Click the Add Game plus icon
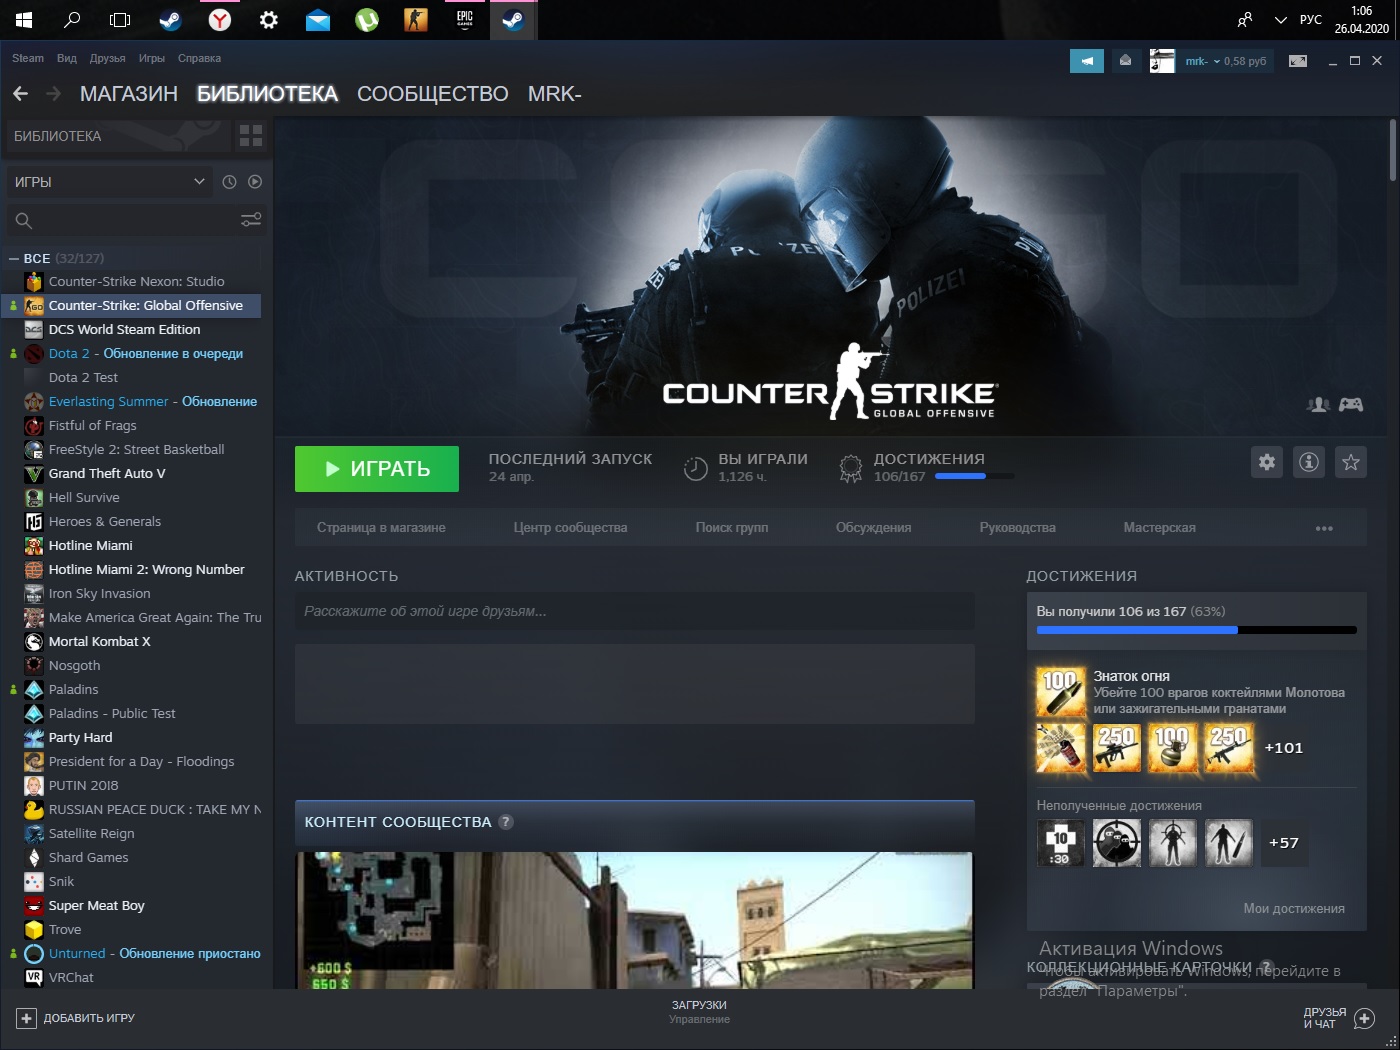The image size is (1400, 1050). [x=27, y=1018]
